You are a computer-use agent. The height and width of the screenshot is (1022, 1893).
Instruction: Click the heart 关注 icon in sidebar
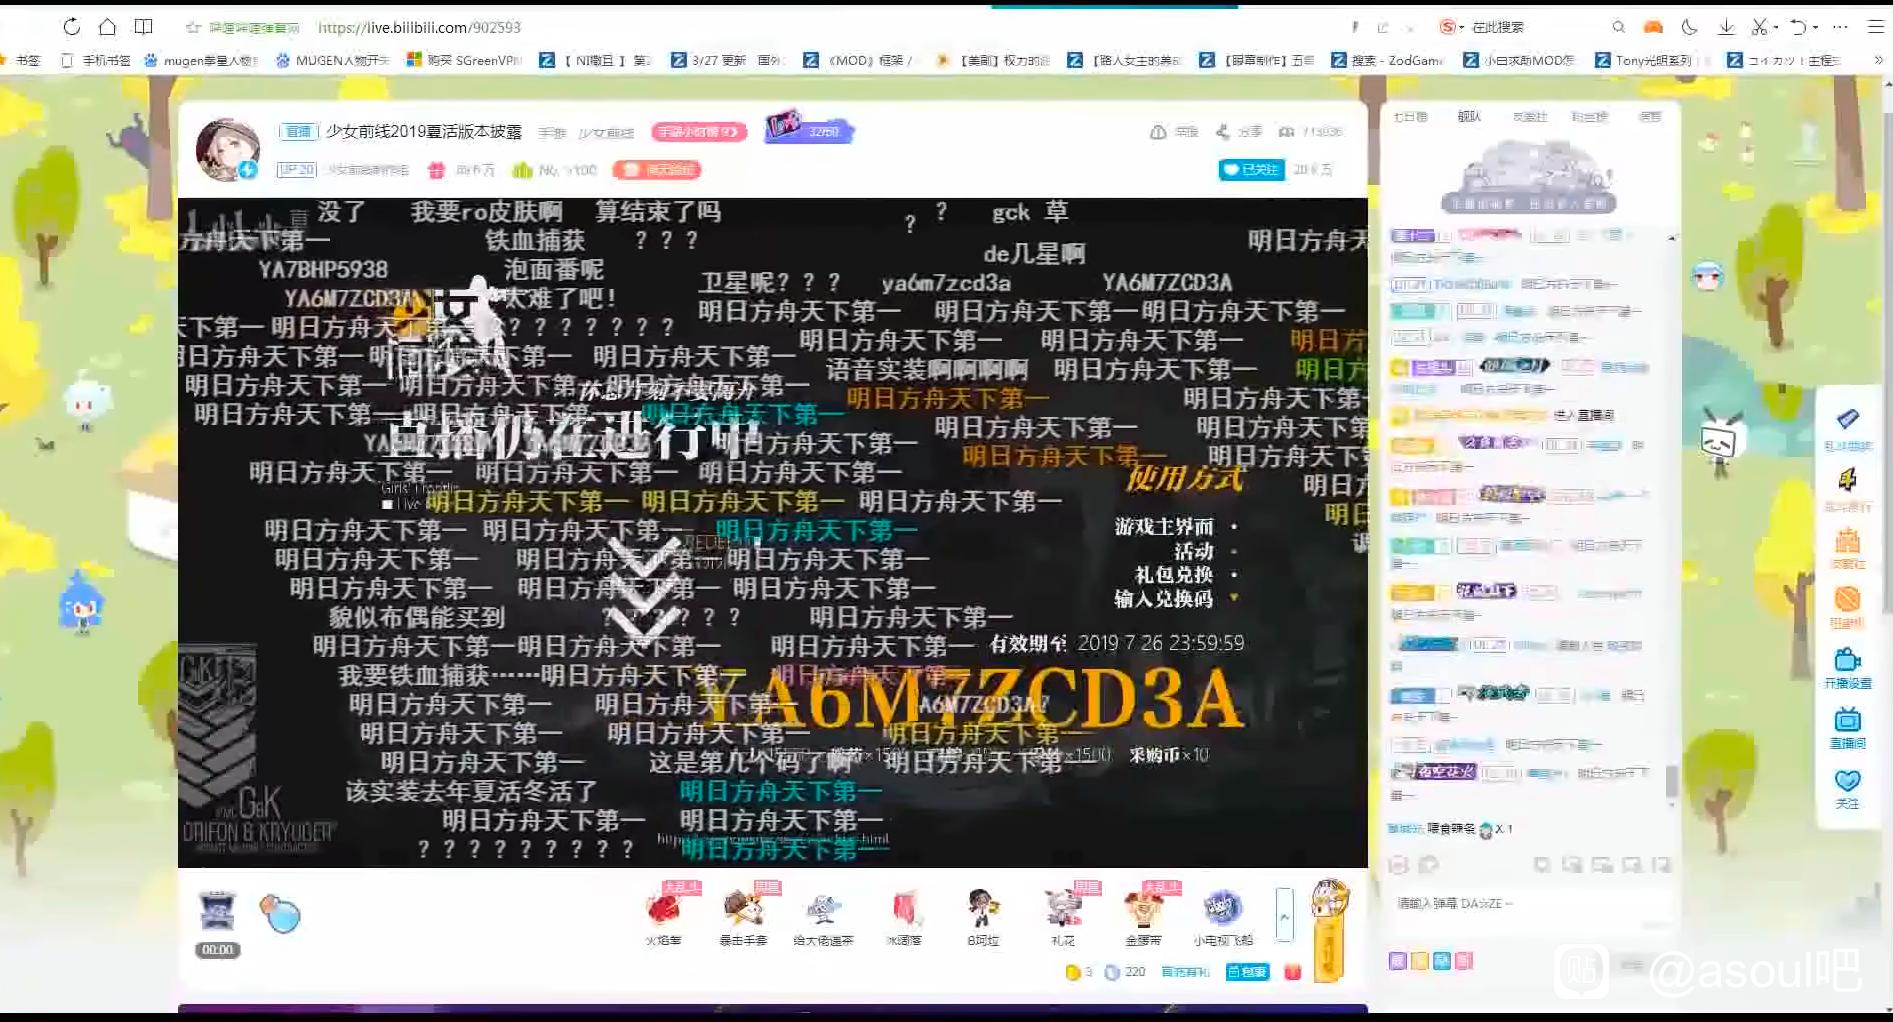1847,781
